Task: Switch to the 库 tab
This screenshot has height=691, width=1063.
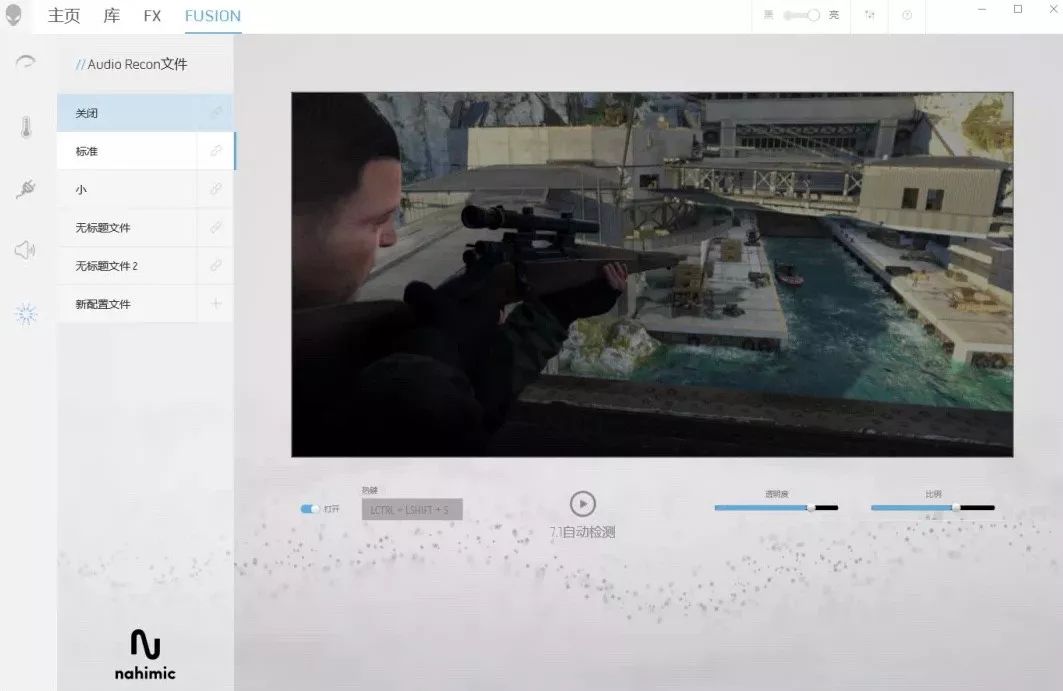Action: 111,16
